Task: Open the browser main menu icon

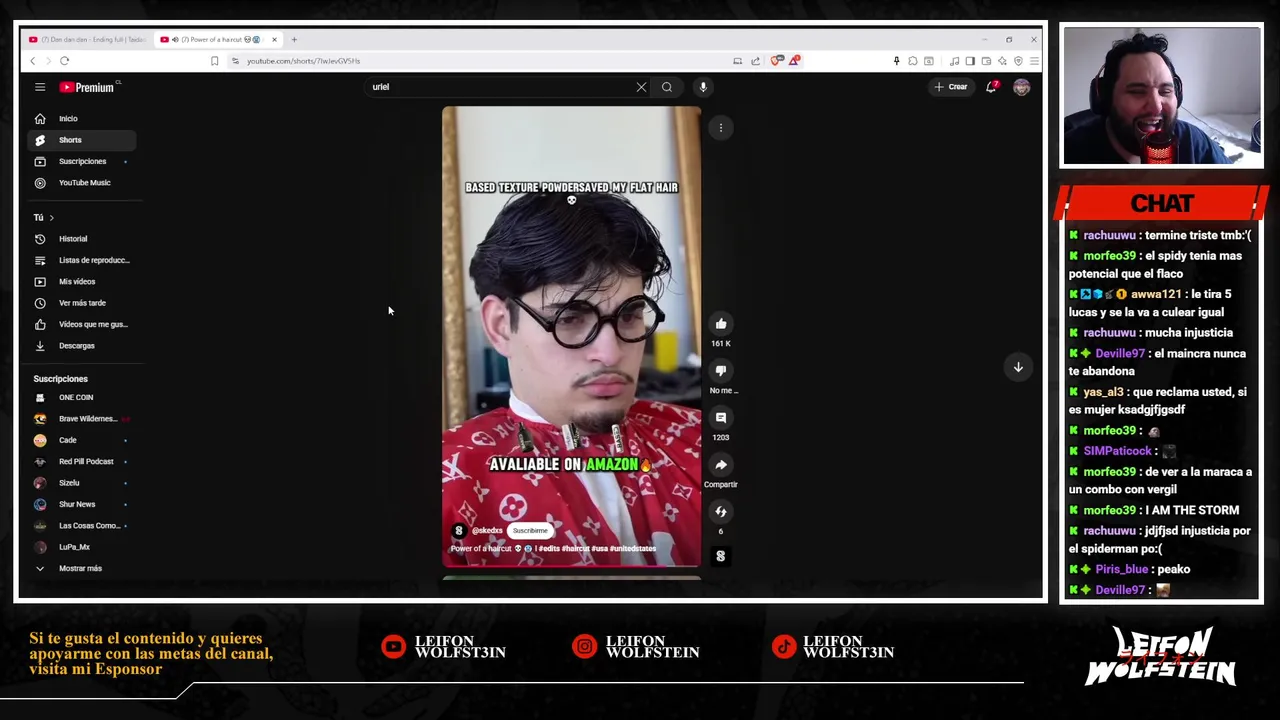Action: pos(1034,61)
